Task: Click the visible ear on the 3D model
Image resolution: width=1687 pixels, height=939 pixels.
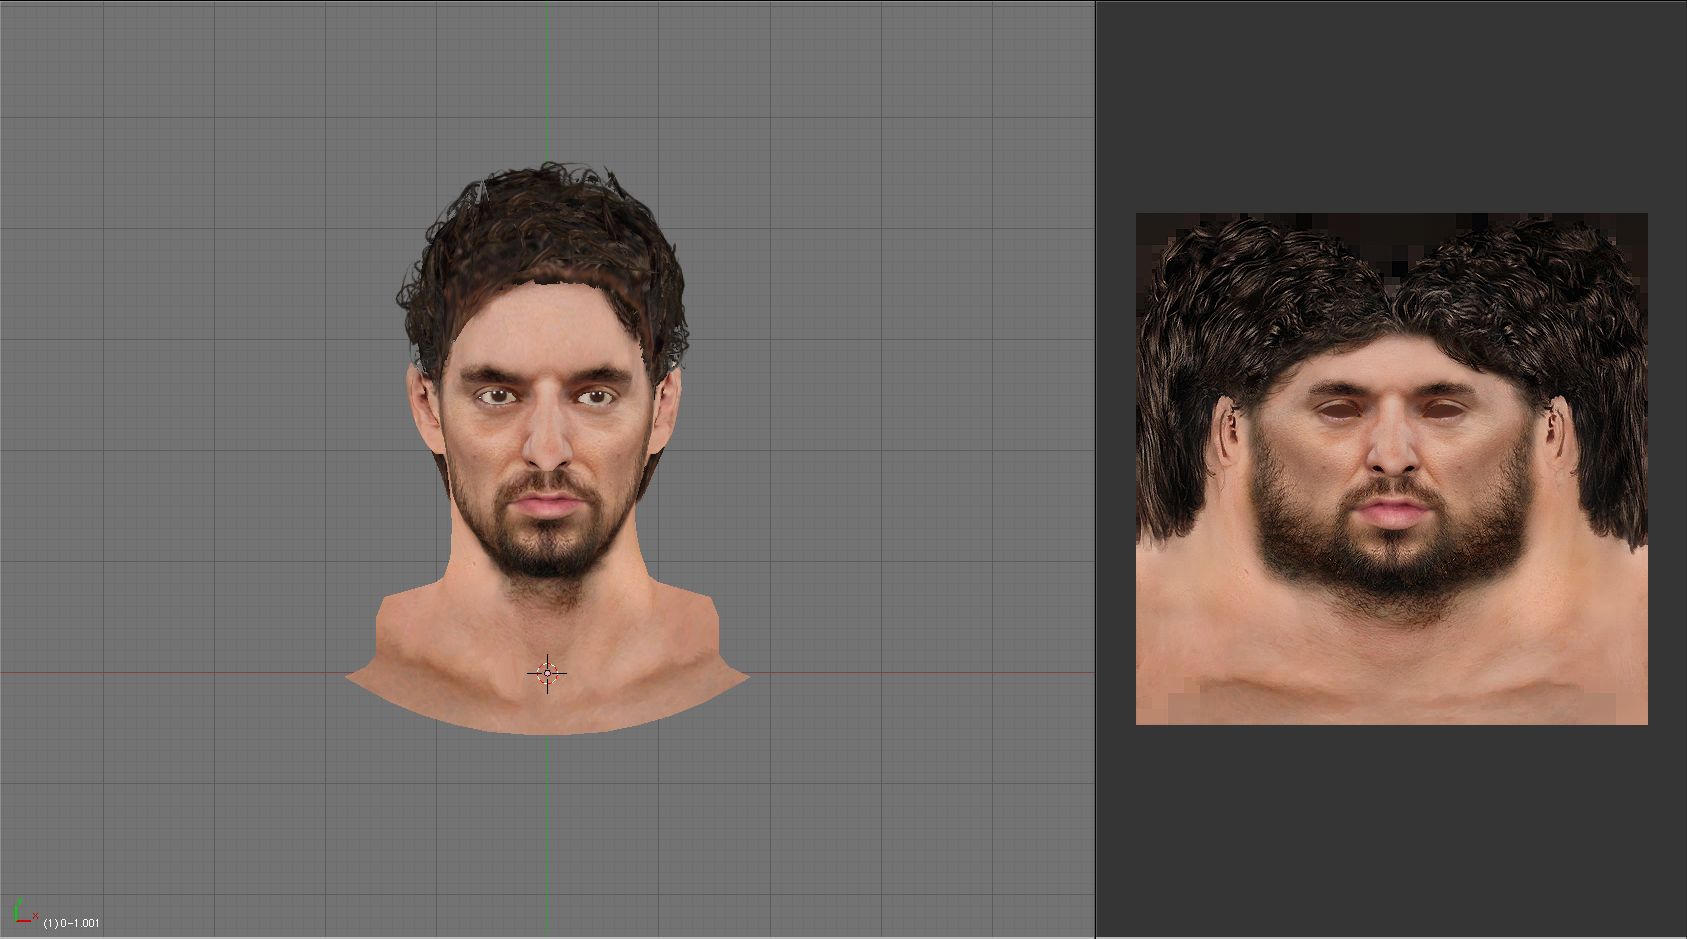Action: click(x=425, y=412)
